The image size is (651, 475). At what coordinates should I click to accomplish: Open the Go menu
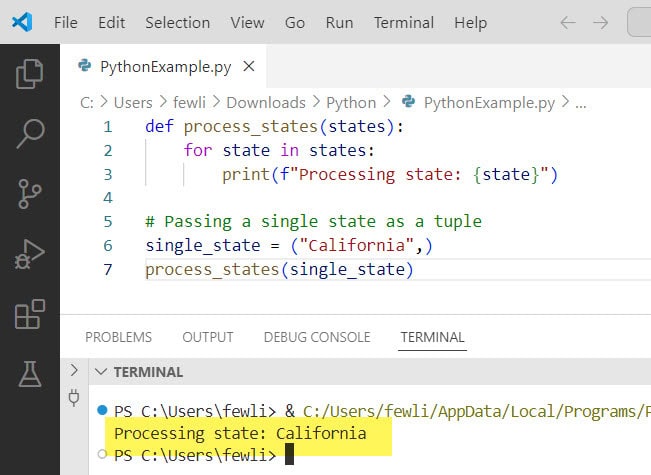pos(295,22)
